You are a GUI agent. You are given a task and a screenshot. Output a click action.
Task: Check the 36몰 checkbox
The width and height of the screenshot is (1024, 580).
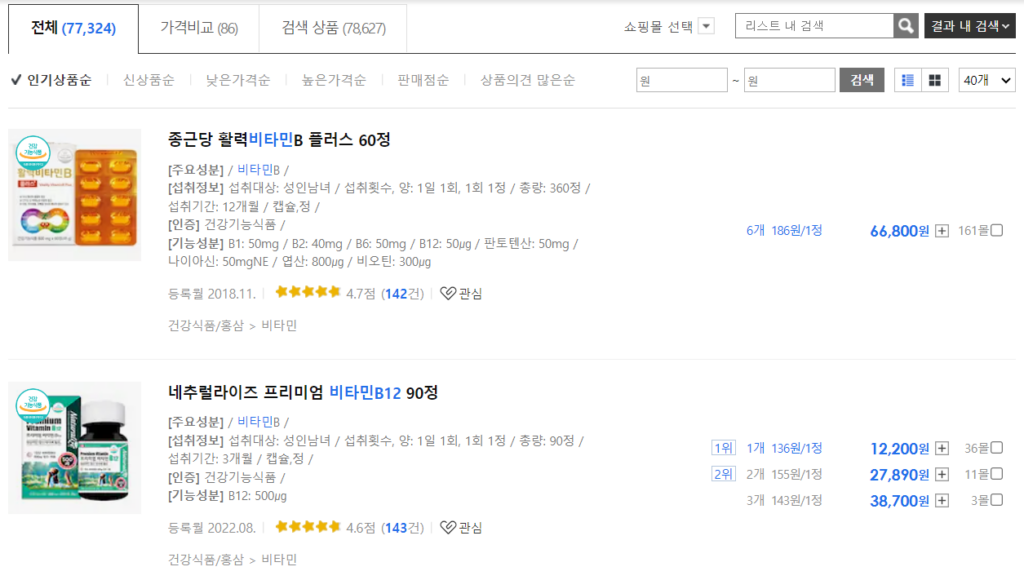click(x=997, y=447)
